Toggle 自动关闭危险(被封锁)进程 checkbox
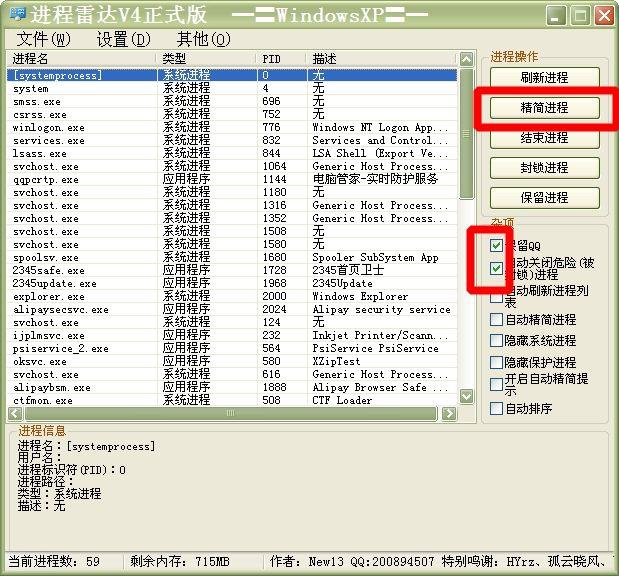 coord(496,268)
